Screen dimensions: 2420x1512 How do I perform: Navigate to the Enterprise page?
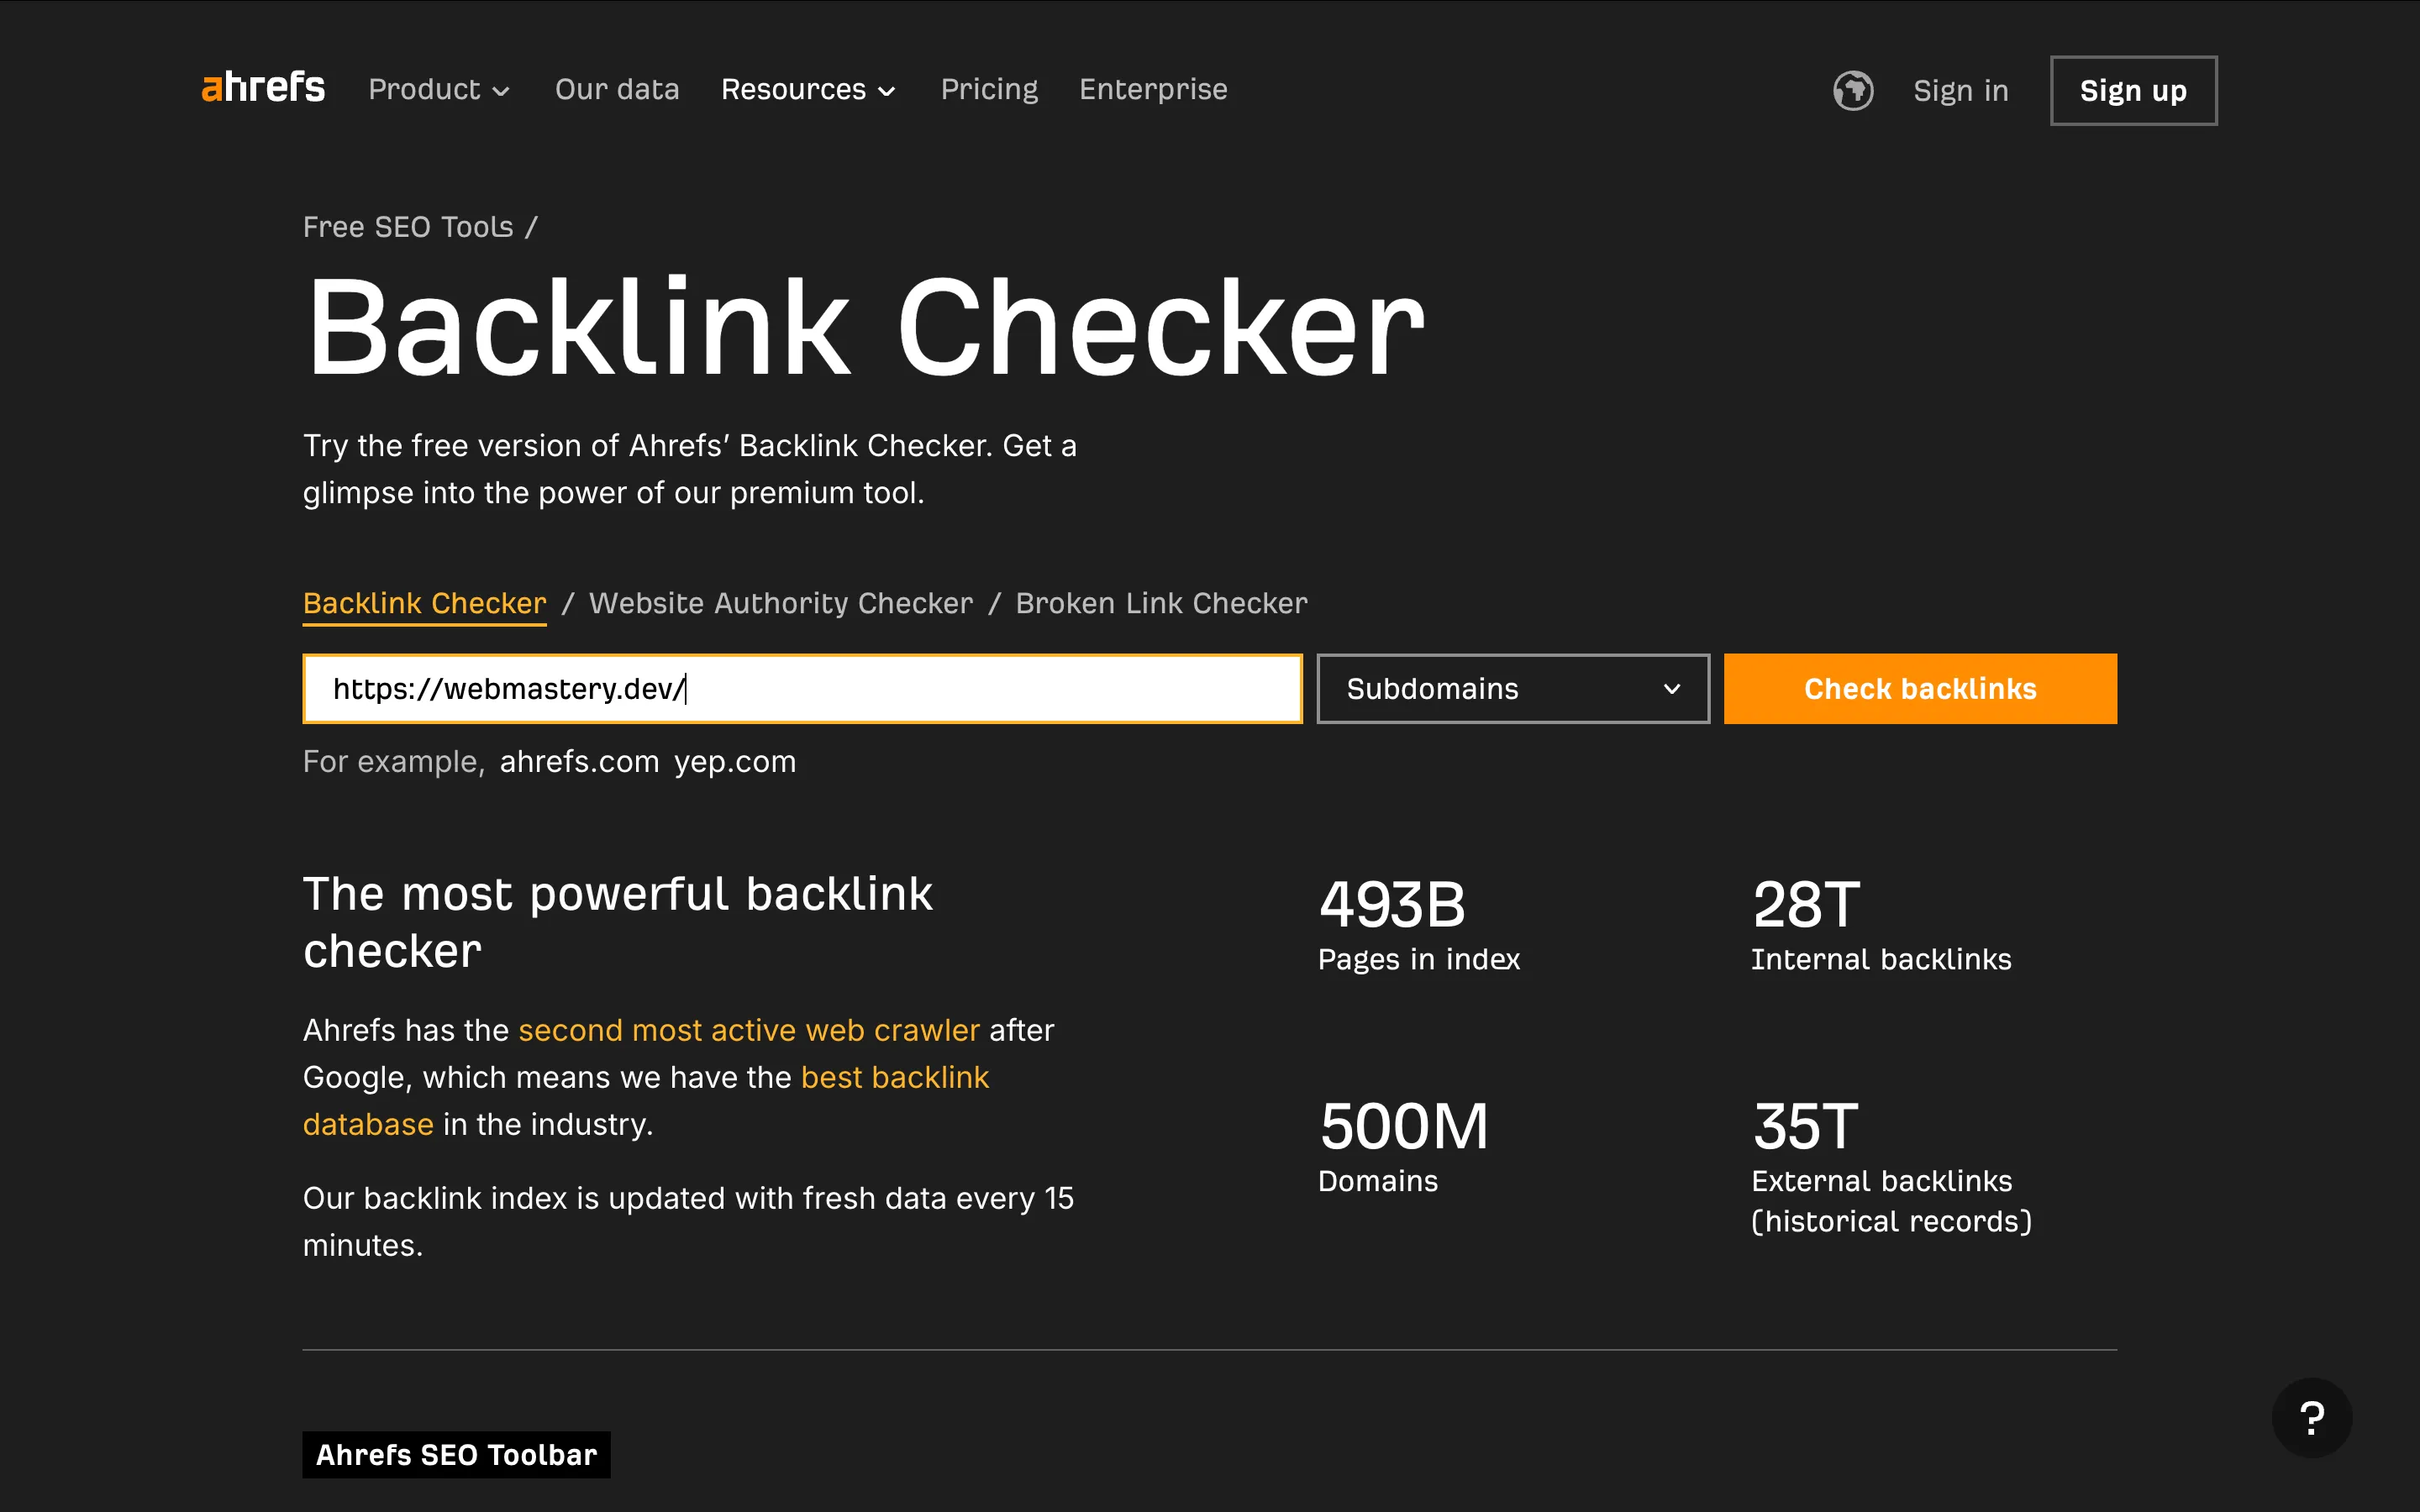click(1152, 89)
